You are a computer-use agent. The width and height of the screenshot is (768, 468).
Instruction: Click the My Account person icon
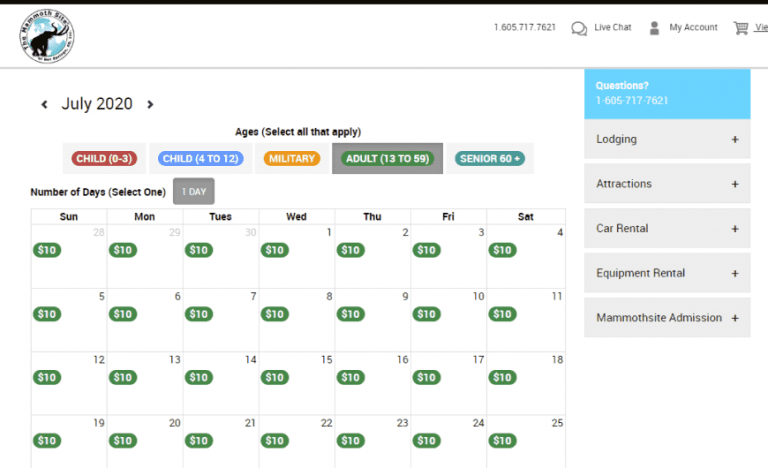[654, 28]
